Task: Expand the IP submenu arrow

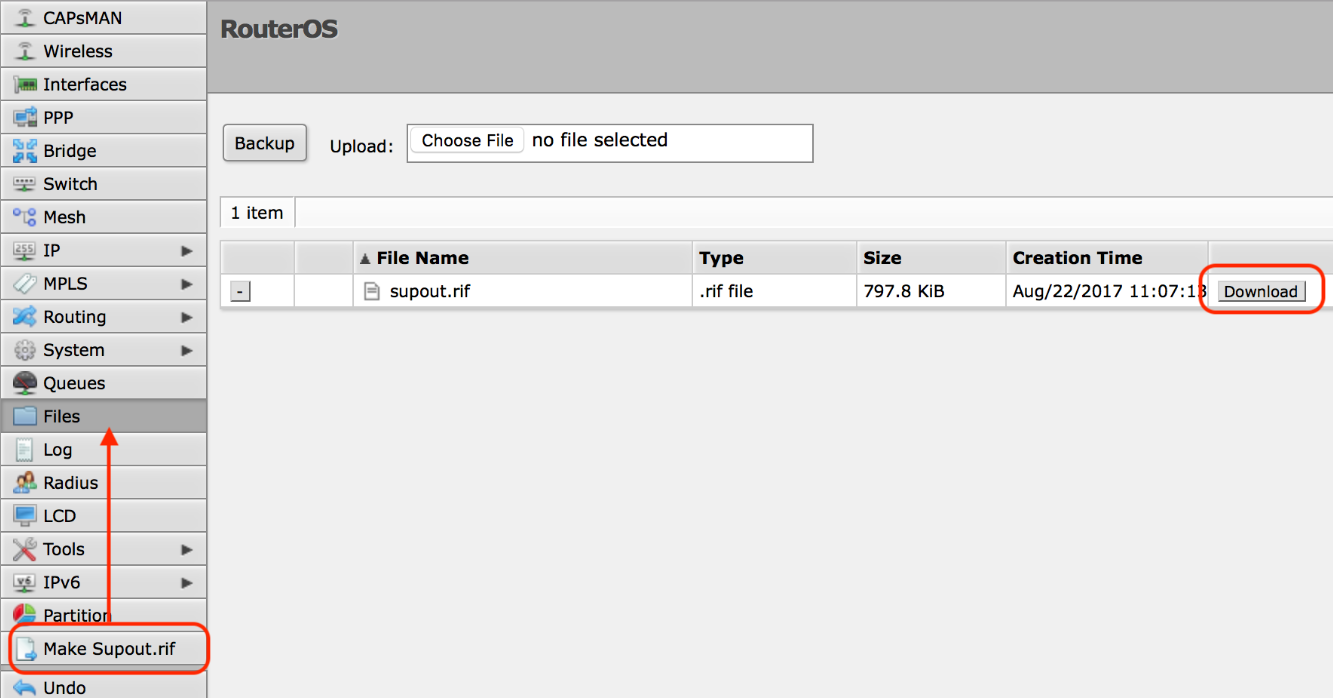Action: click(x=186, y=251)
